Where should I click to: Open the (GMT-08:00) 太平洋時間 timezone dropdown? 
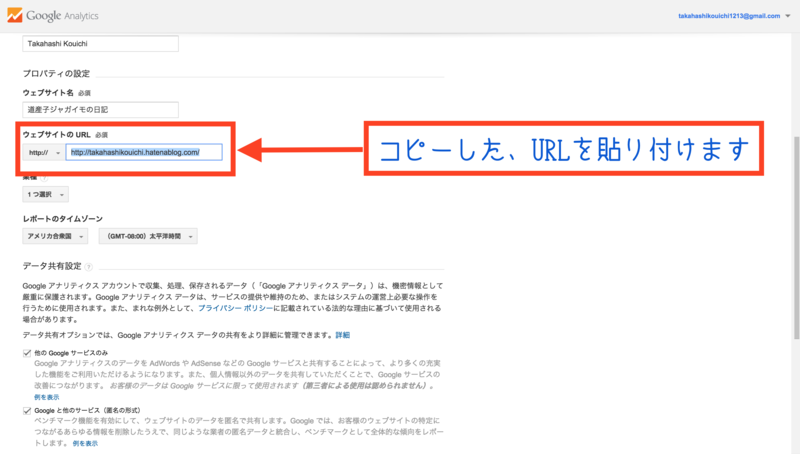click(x=148, y=236)
